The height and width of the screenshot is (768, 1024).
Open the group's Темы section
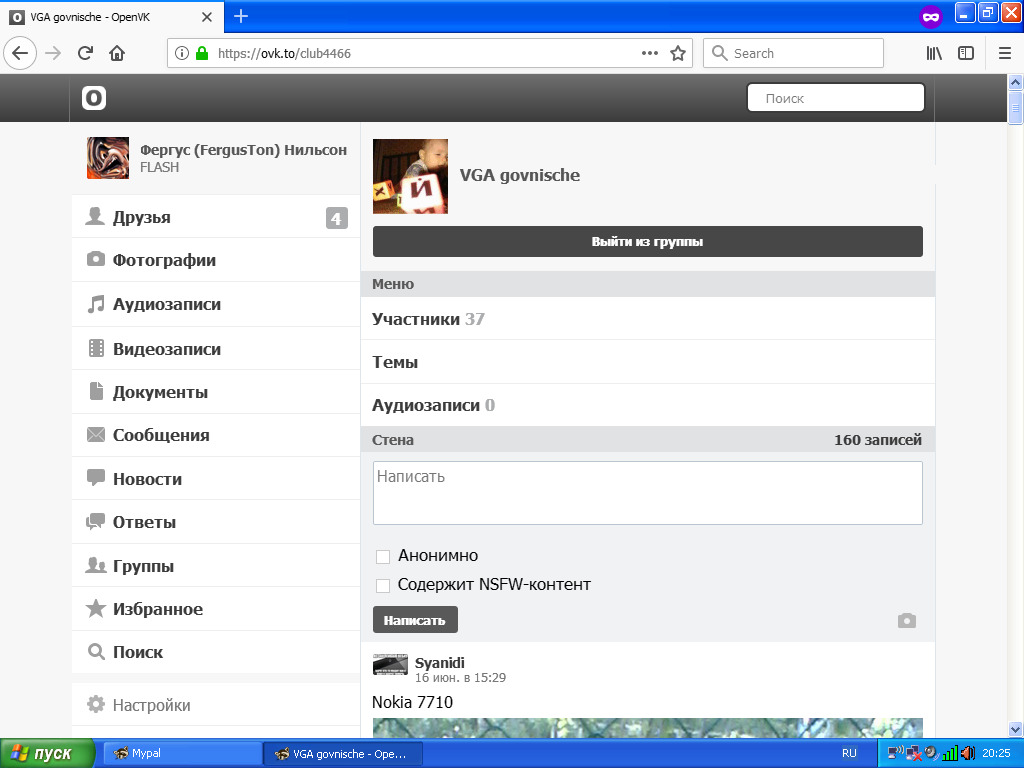coord(648,362)
